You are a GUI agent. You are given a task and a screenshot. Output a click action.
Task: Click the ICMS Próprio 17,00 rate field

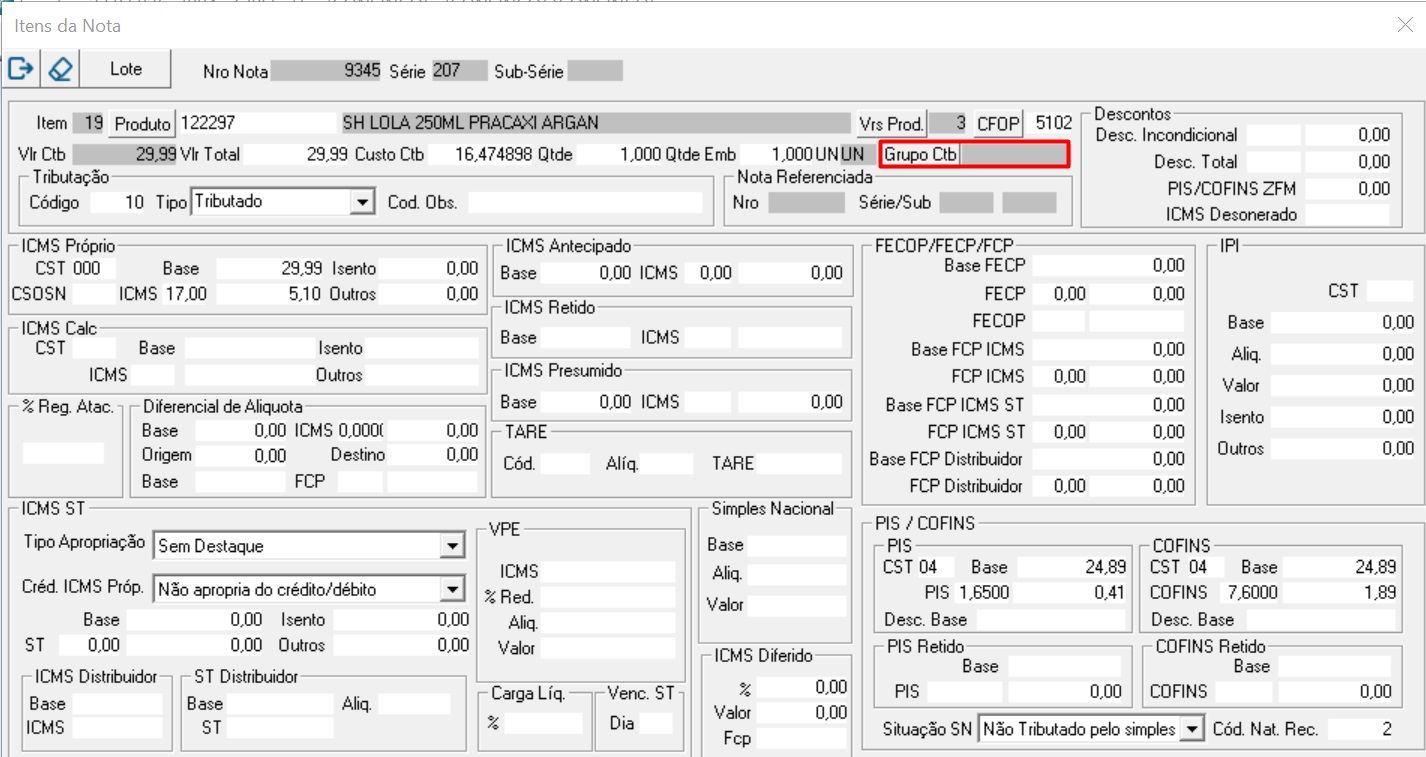coord(185,294)
